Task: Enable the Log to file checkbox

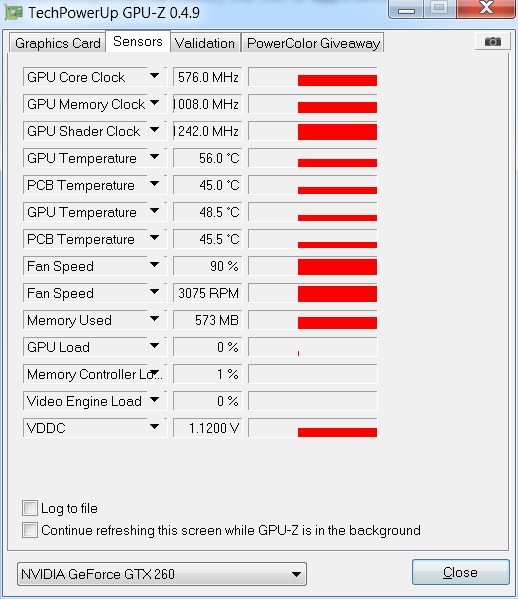Action: [x=30, y=508]
